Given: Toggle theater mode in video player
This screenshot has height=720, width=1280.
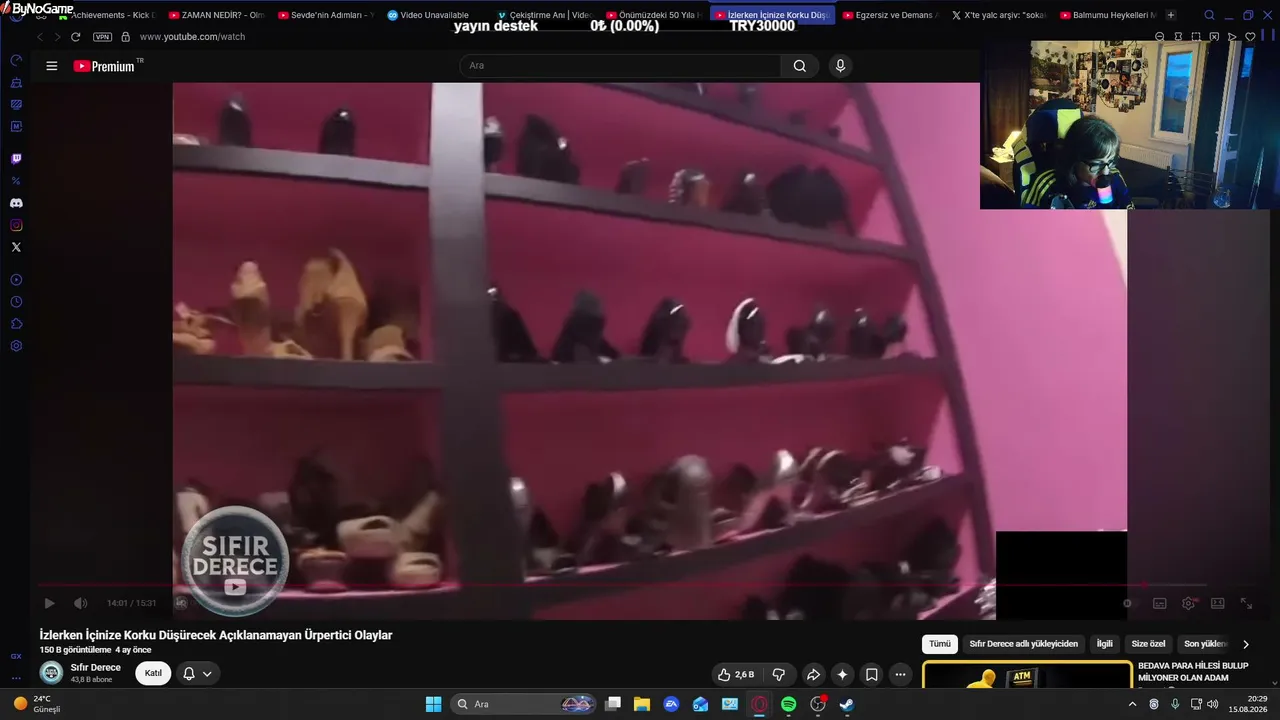Looking at the screenshot, I should coord(1218,603).
